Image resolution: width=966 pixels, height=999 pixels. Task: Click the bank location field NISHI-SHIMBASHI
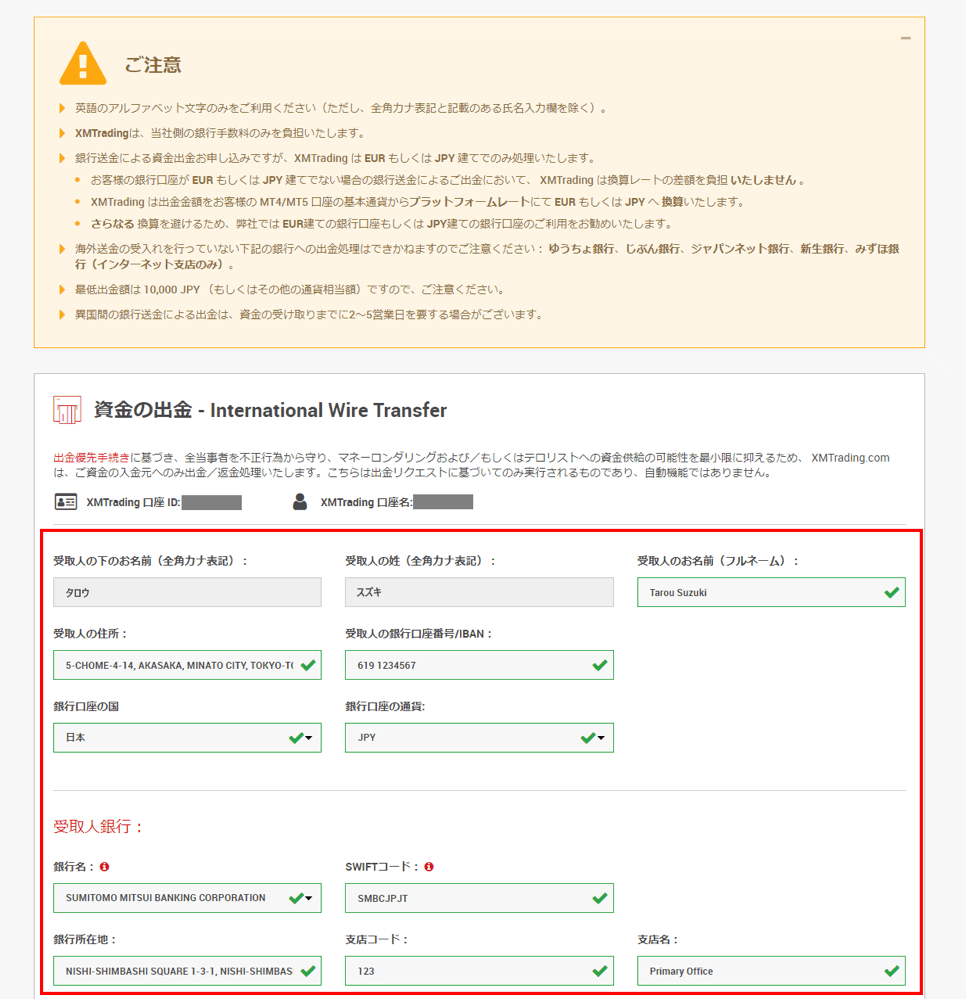point(178,971)
